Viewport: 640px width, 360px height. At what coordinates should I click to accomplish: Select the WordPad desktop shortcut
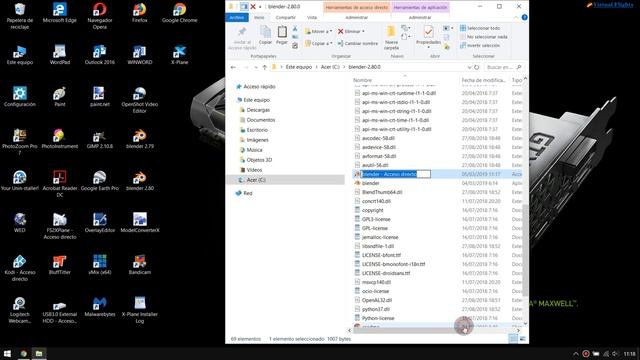[x=60, y=55]
